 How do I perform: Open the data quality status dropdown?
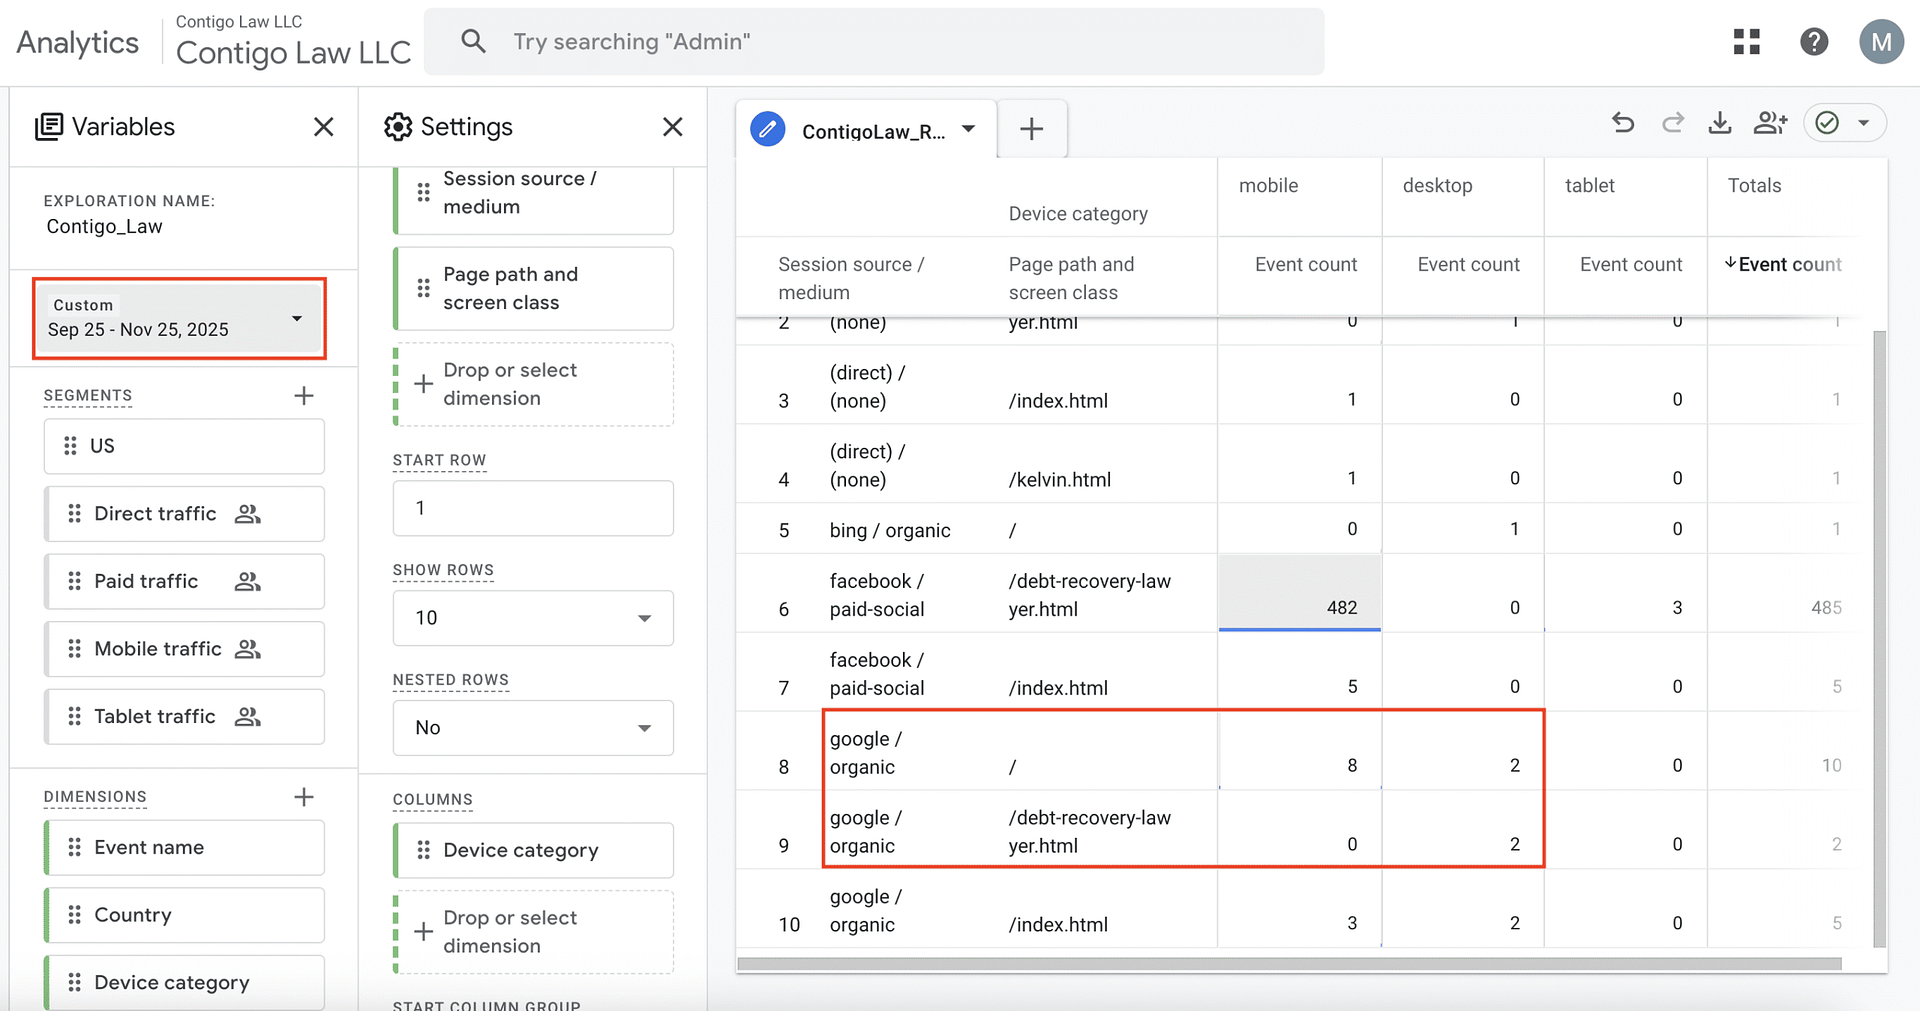click(1863, 123)
